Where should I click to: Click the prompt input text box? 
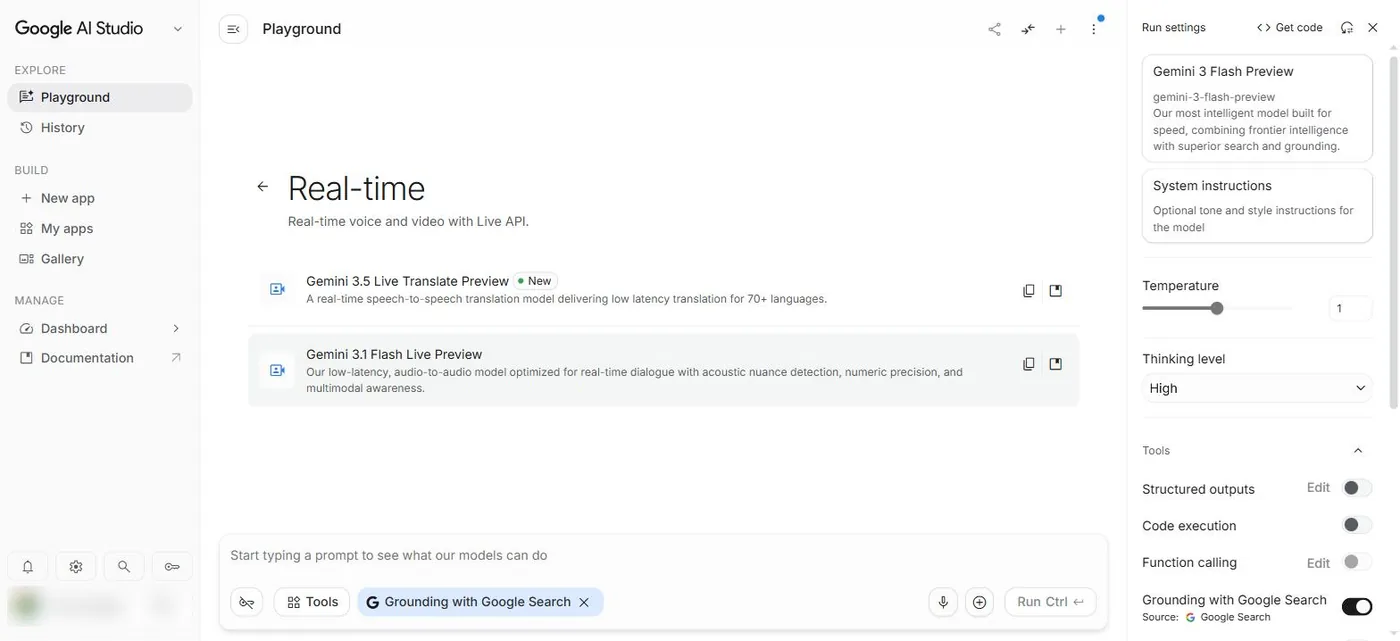pos(663,555)
